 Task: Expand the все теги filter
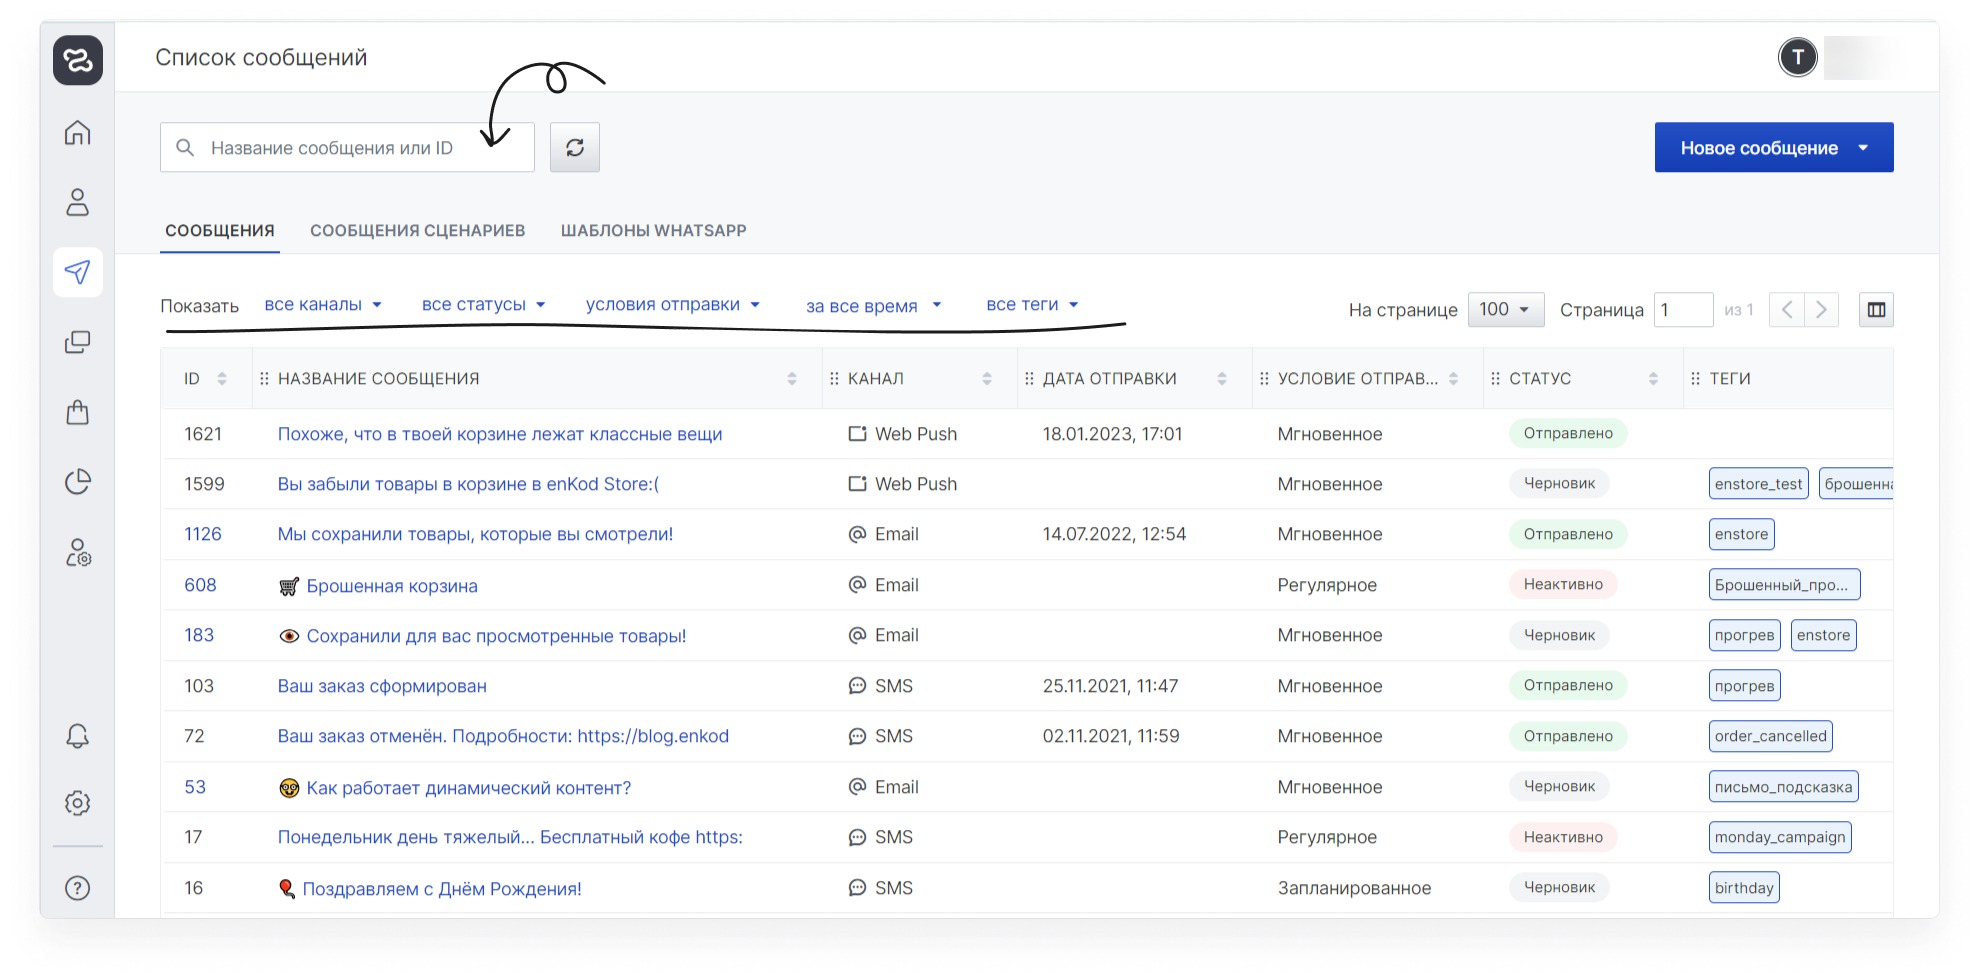click(1032, 305)
